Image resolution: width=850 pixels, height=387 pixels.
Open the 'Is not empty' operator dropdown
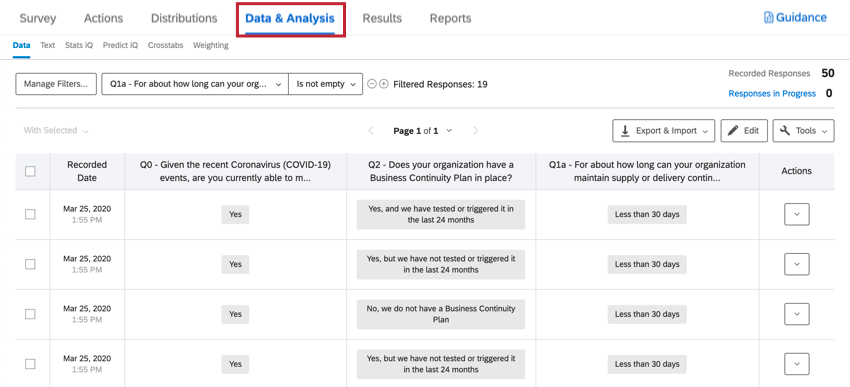325,84
